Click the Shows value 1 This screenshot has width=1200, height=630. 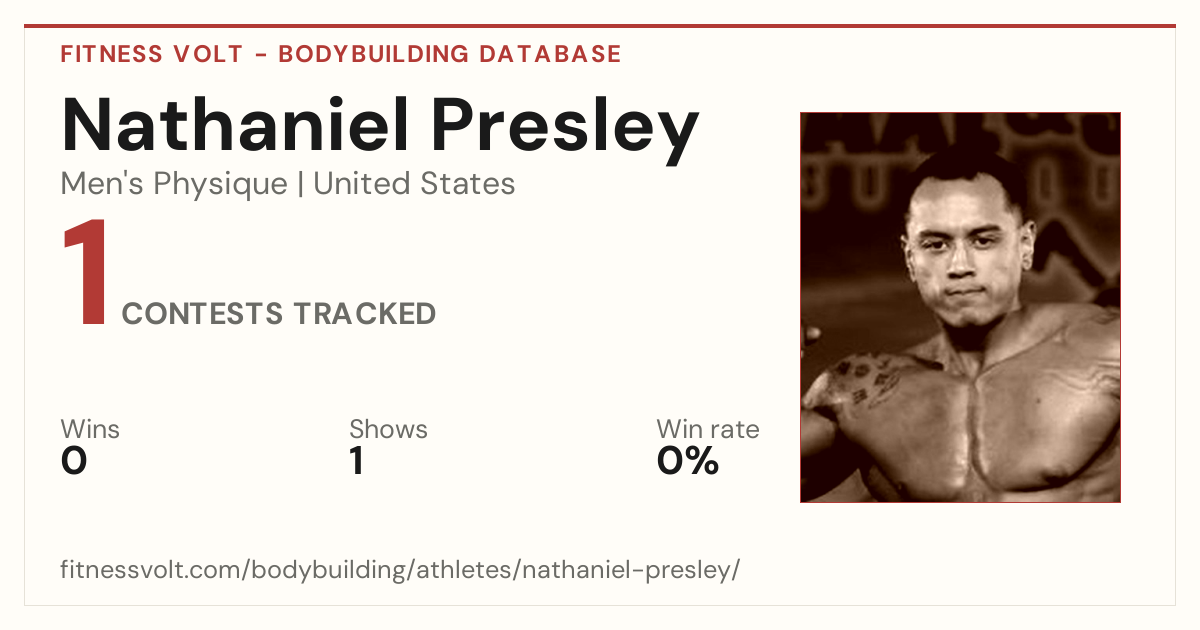(x=357, y=462)
